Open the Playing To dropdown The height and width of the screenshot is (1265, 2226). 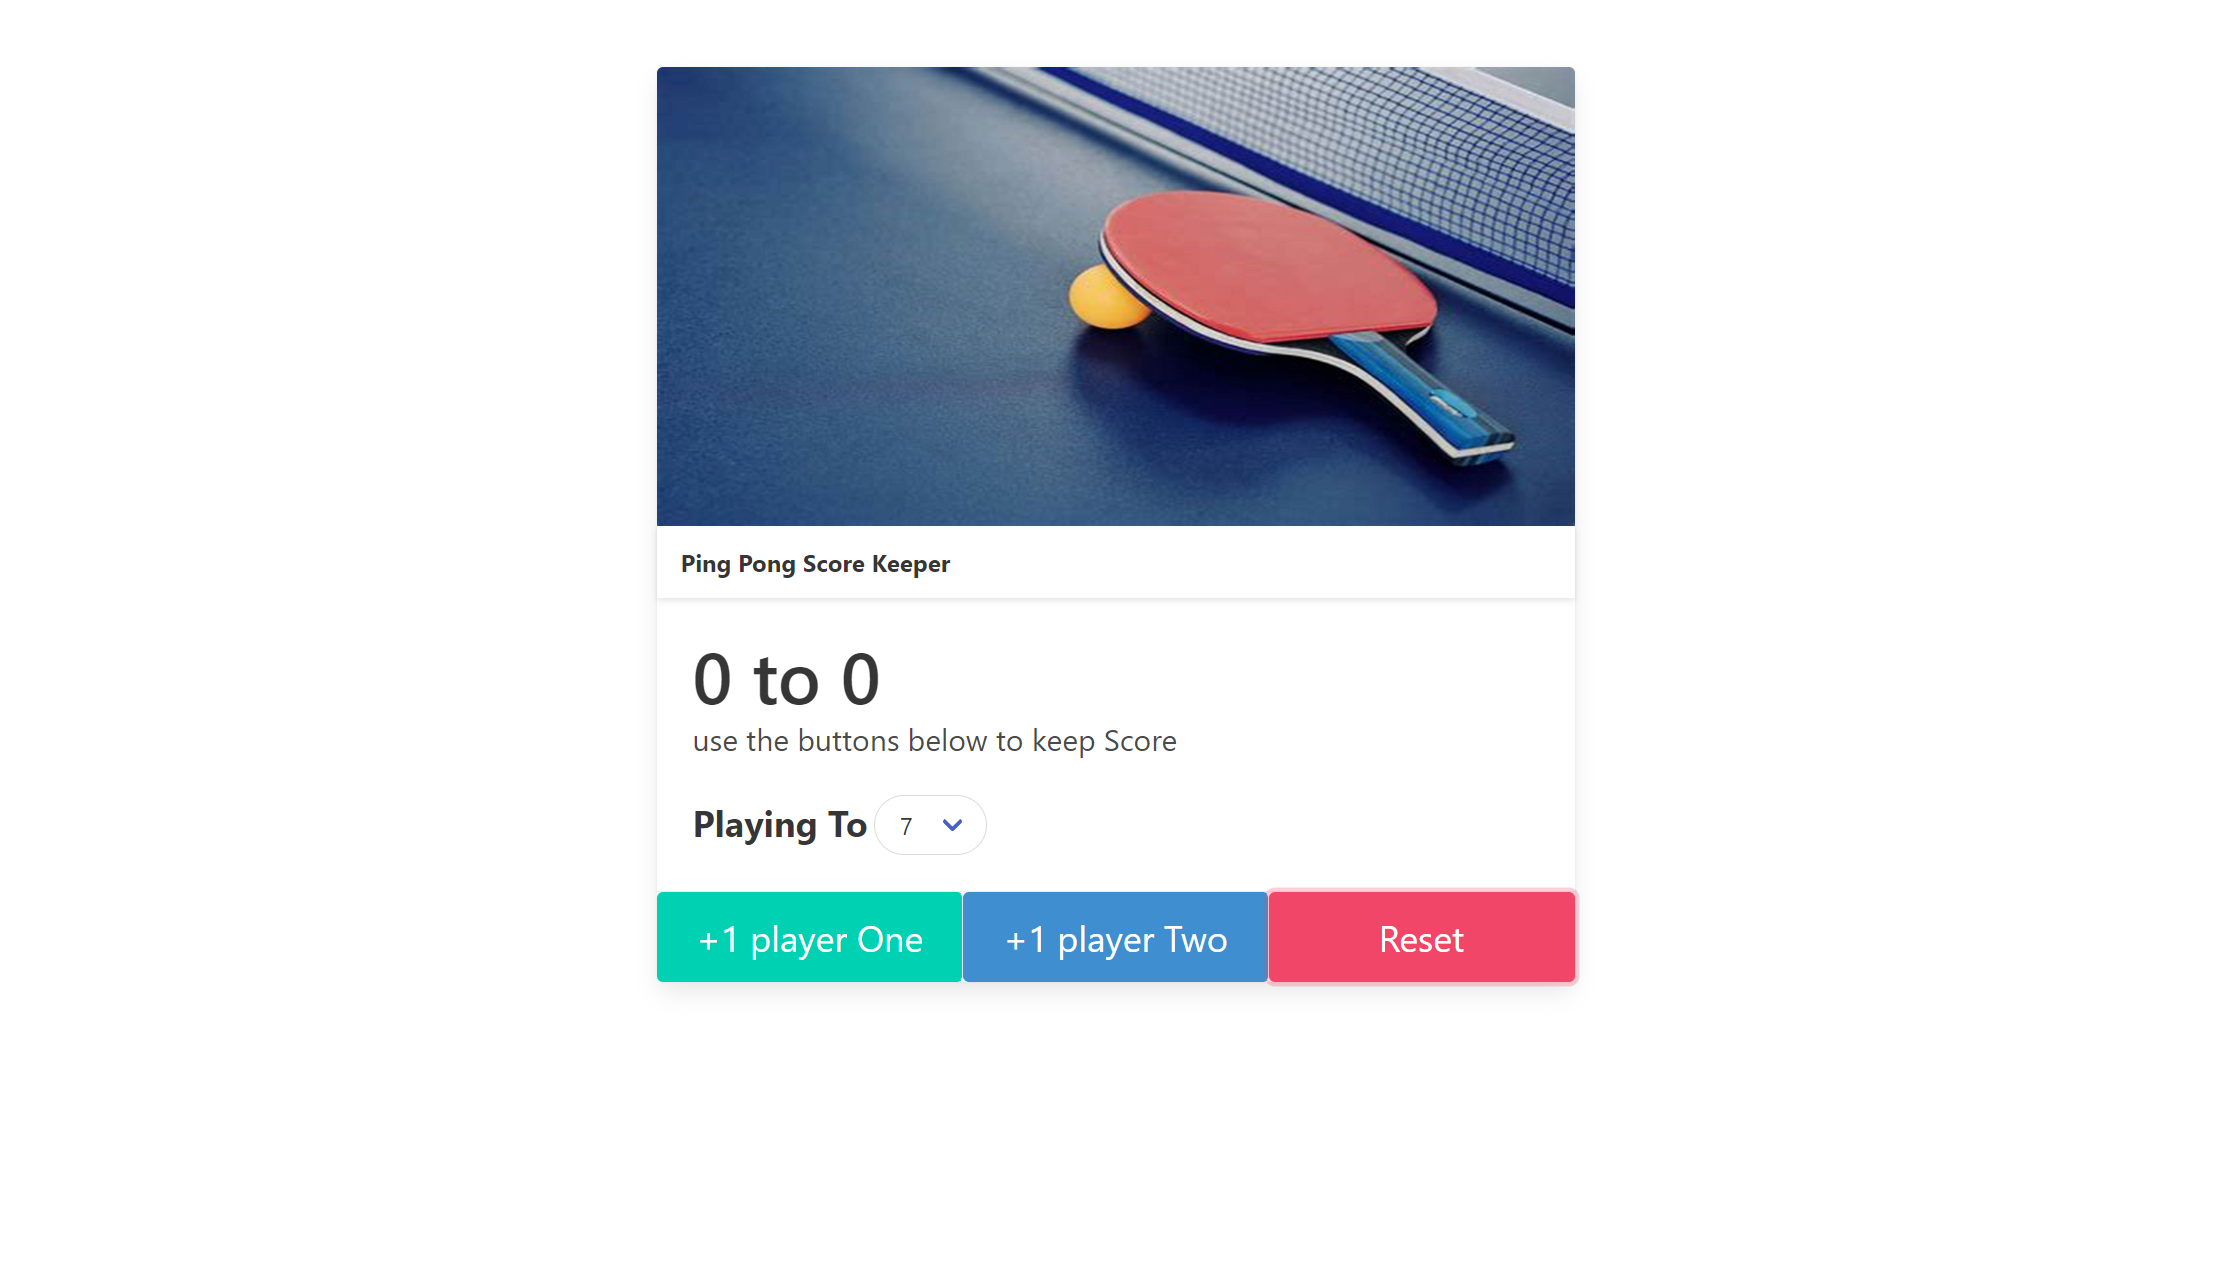pos(930,825)
